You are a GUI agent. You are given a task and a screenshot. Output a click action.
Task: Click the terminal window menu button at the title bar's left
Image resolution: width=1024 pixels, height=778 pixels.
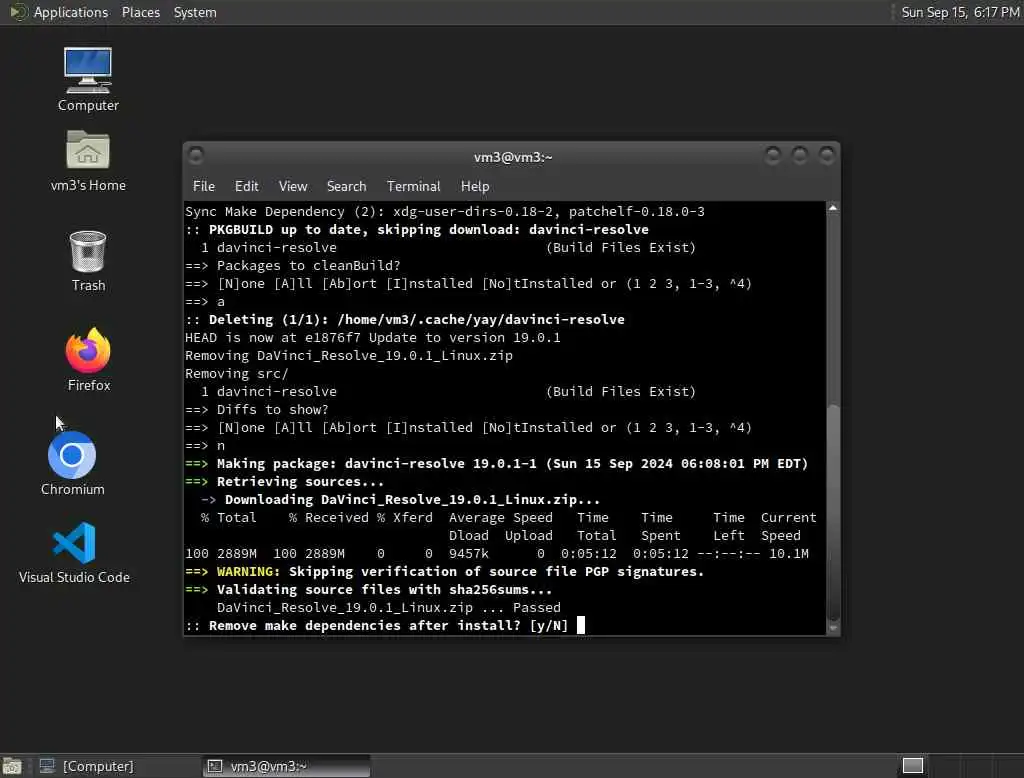tap(195, 156)
